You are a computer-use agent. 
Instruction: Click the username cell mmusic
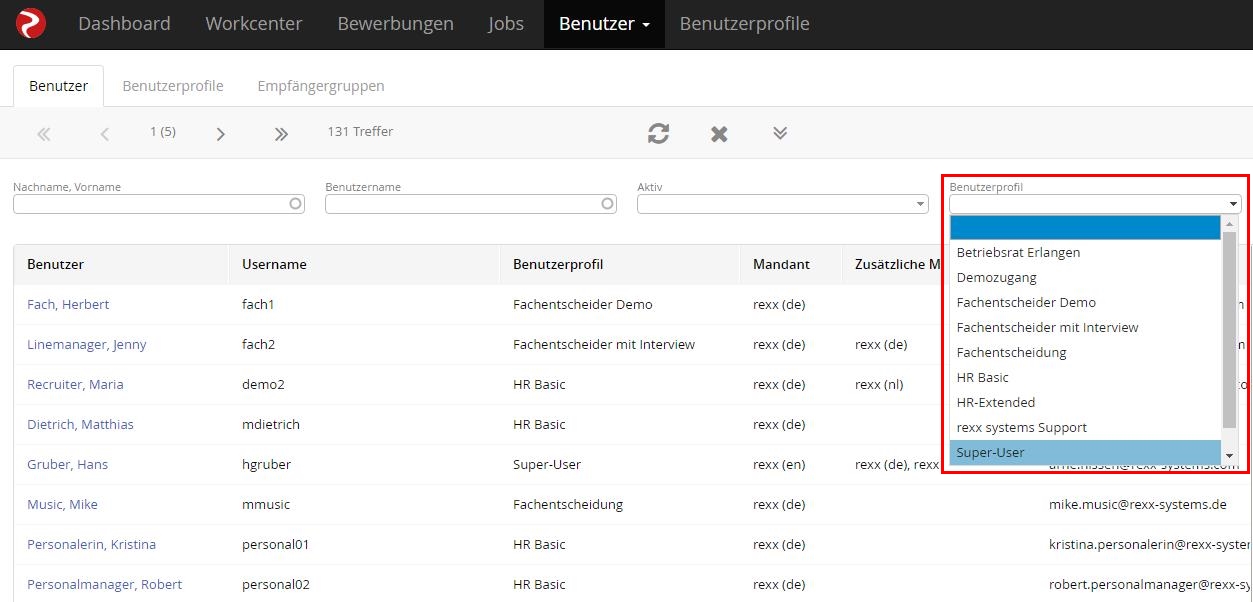tap(266, 504)
